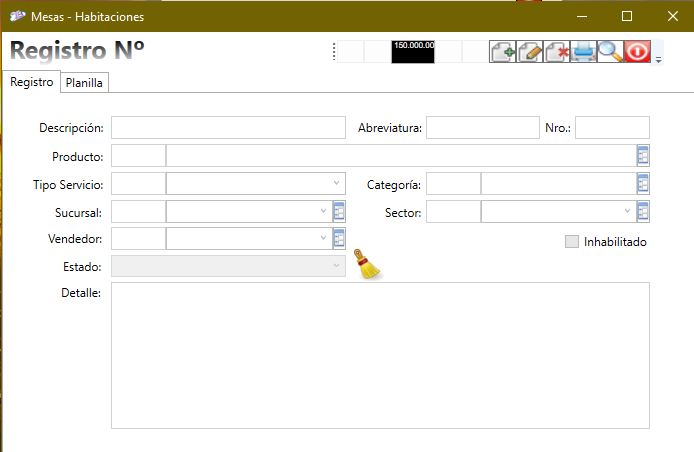Open the Sucursal lookup list icon
Viewport: 694px width, 452px height.
click(x=339, y=212)
